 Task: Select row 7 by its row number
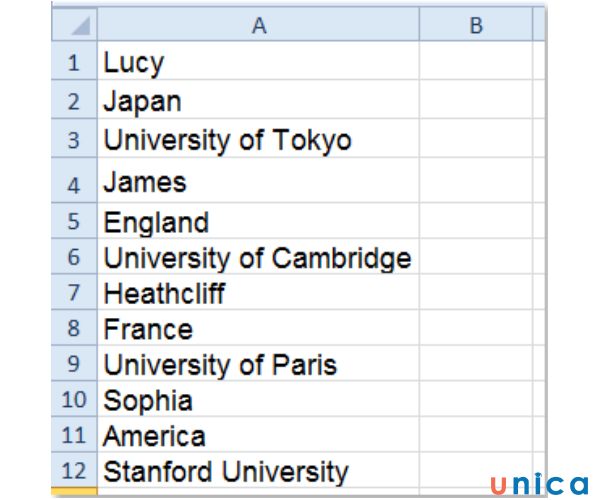click(75, 294)
